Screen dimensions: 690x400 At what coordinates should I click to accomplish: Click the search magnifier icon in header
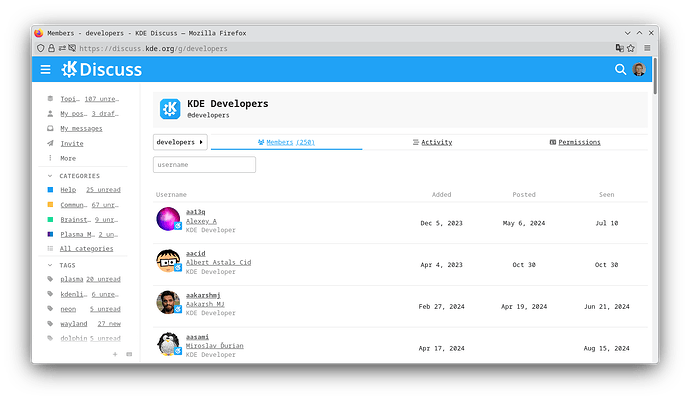point(620,70)
